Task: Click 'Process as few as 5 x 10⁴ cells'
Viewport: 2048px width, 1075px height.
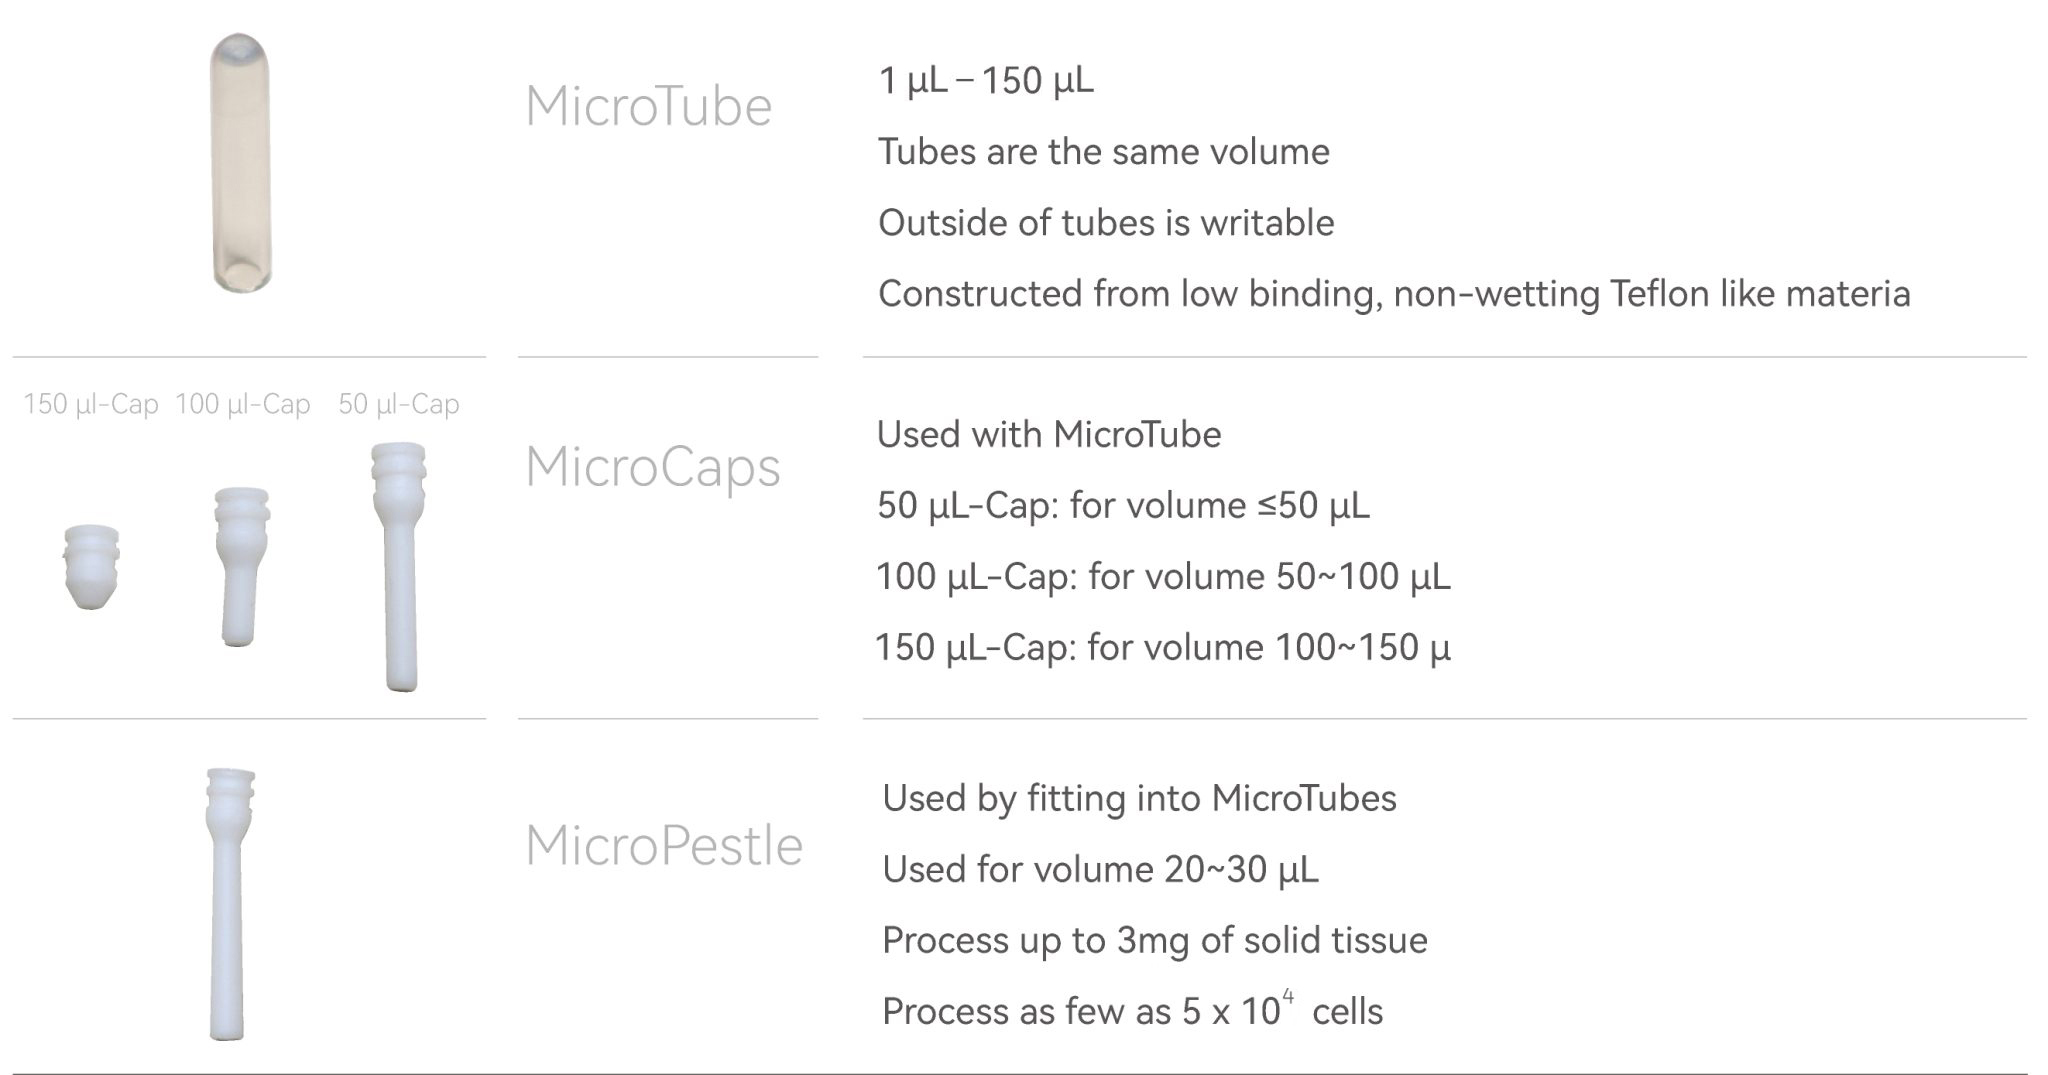Action: [1132, 1010]
